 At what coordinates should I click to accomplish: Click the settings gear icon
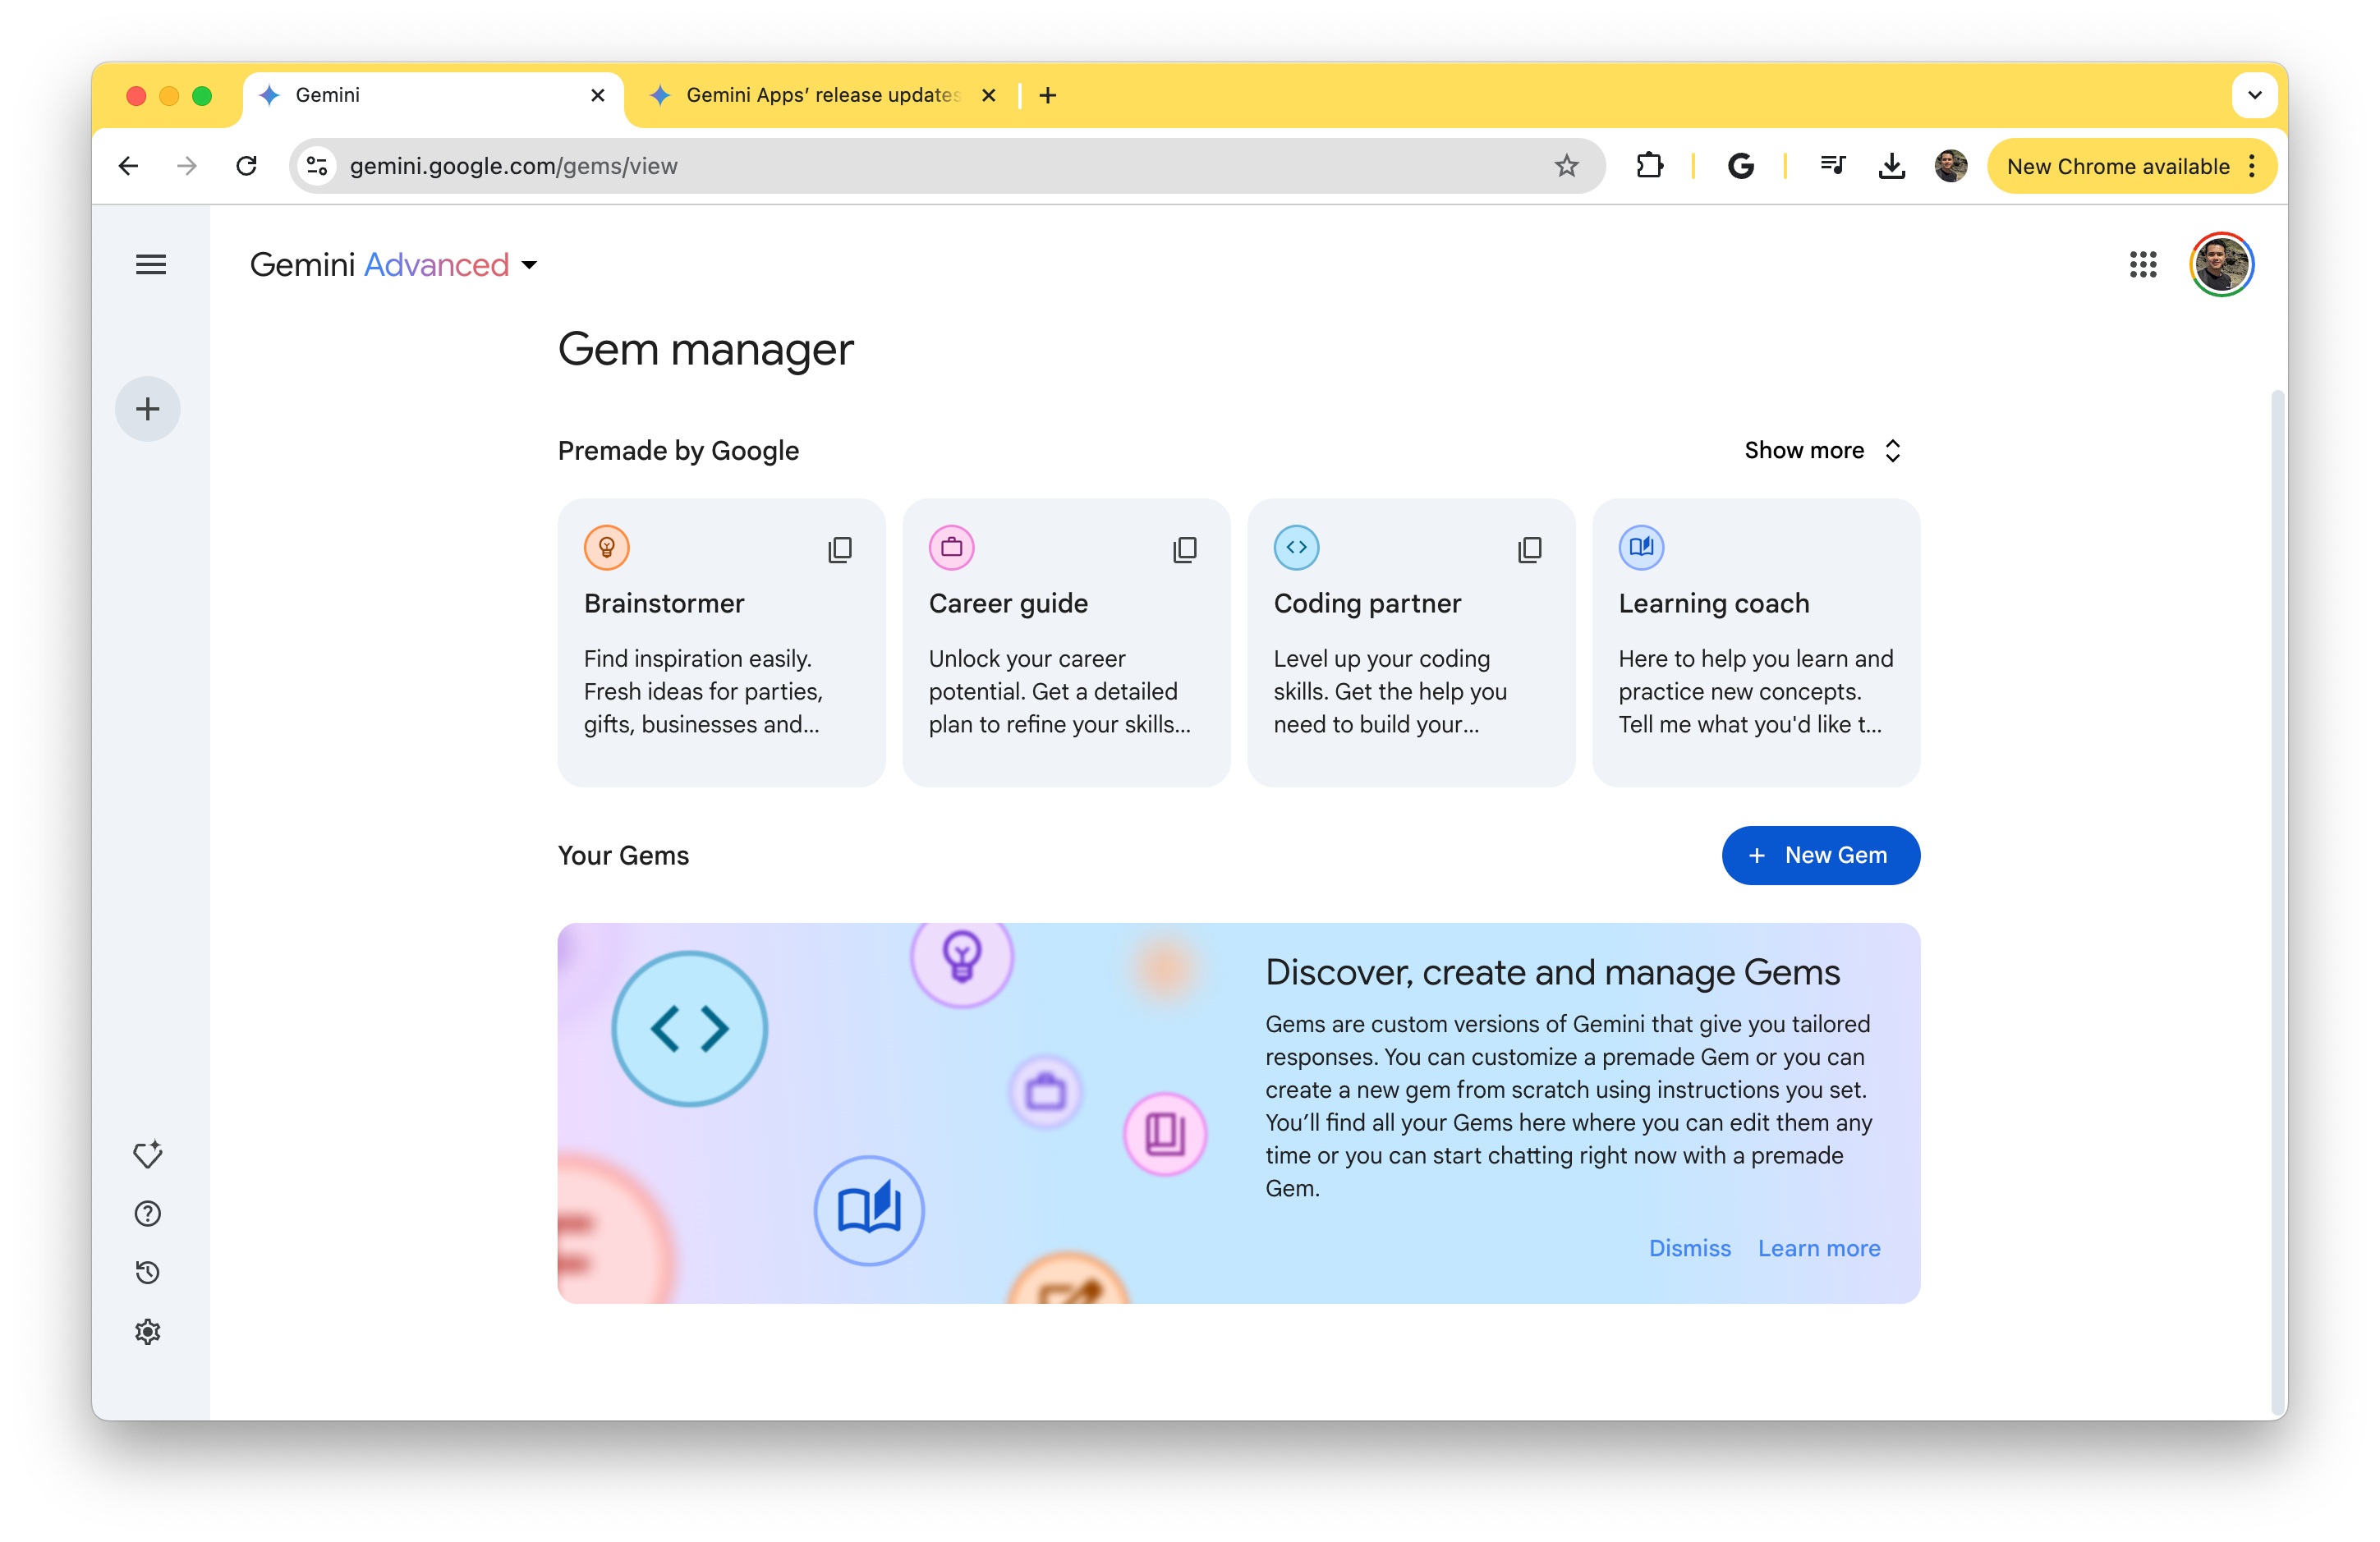(148, 1332)
